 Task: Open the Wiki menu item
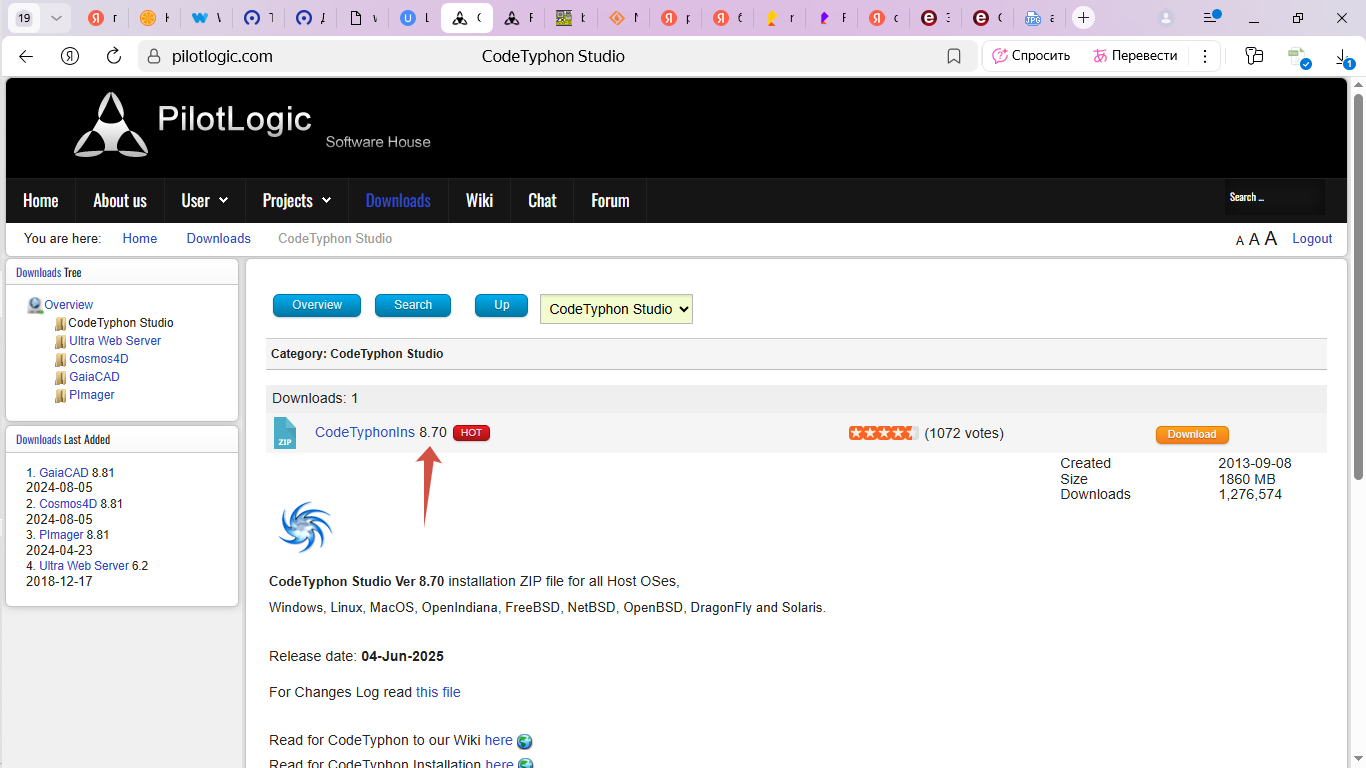[x=479, y=200]
